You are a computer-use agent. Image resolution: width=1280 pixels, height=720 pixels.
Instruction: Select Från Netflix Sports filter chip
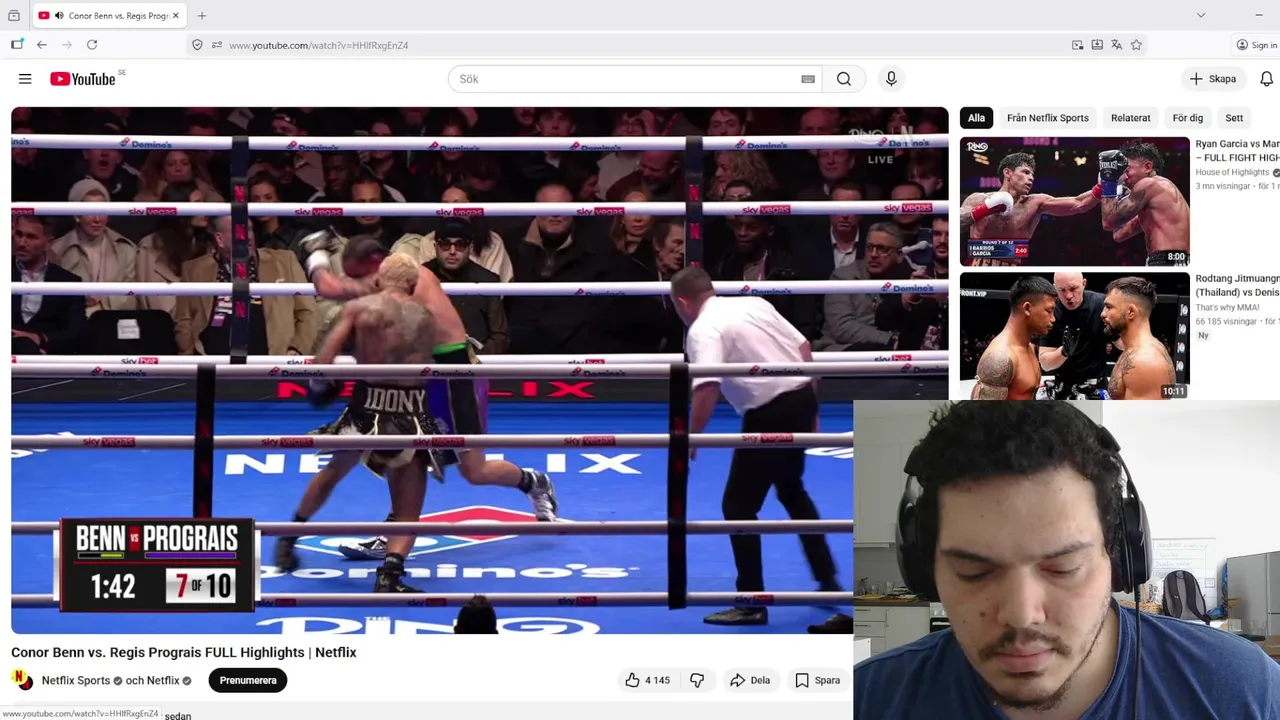1047,118
